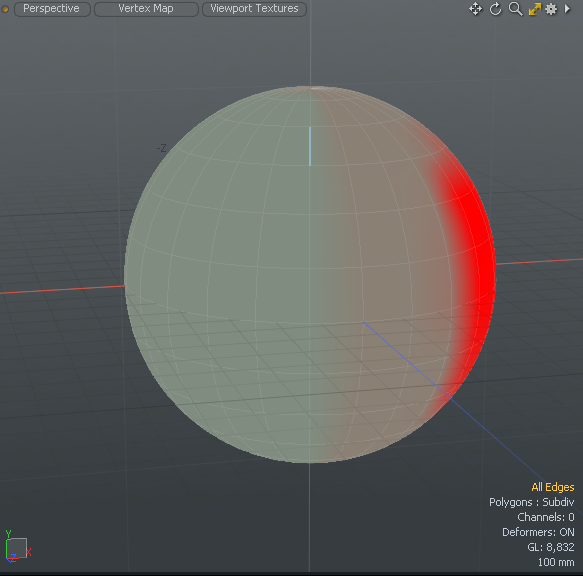Maximize viewport with the yellow arrows icon
The image size is (583, 576).
click(x=535, y=9)
